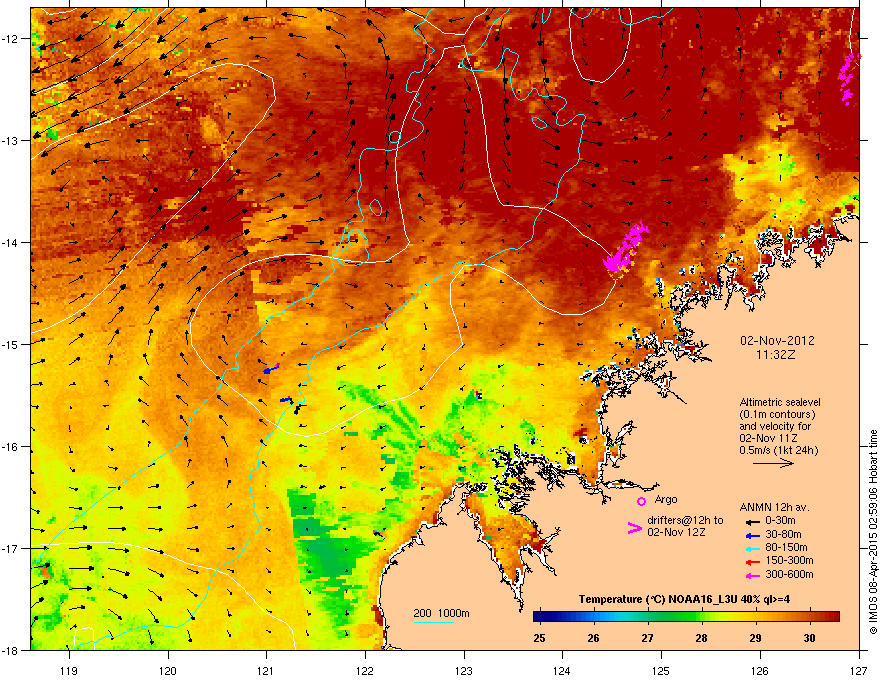Click the 'and velocity for' text
880x680 pixels.
pos(774,426)
